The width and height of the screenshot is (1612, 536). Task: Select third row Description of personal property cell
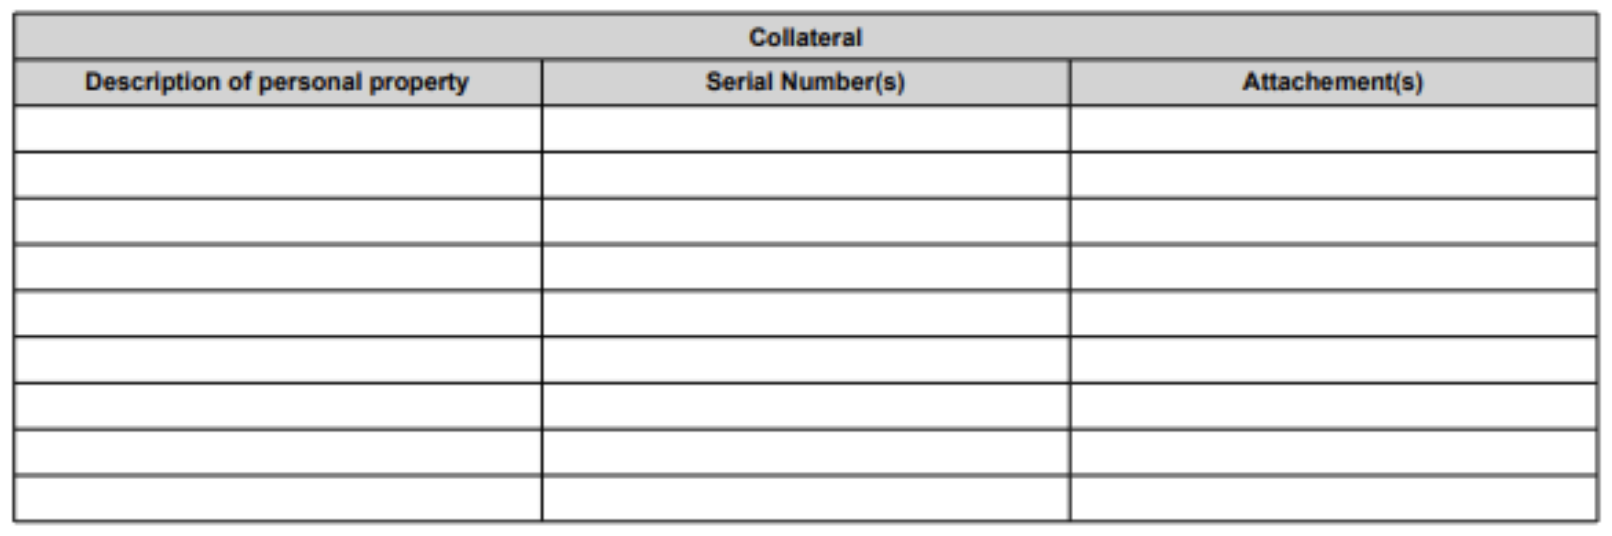tap(277, 221)
